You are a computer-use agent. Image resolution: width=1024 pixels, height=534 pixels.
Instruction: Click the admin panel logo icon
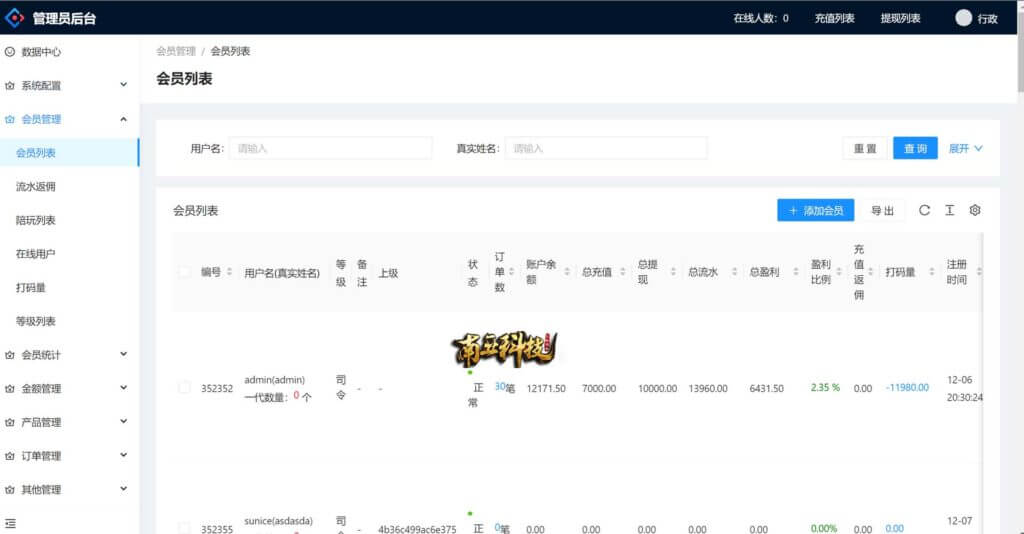tap(14, 18)
